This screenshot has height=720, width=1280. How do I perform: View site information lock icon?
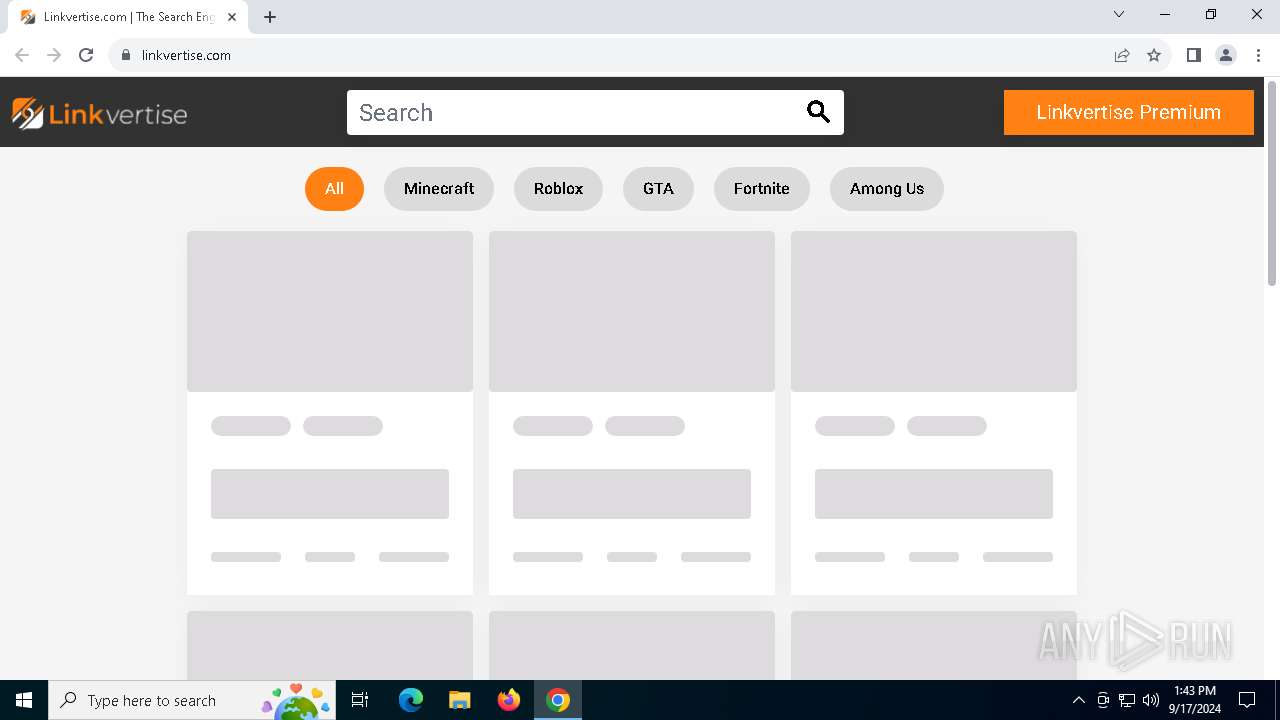pyautogui.click(x=126, y=55)
